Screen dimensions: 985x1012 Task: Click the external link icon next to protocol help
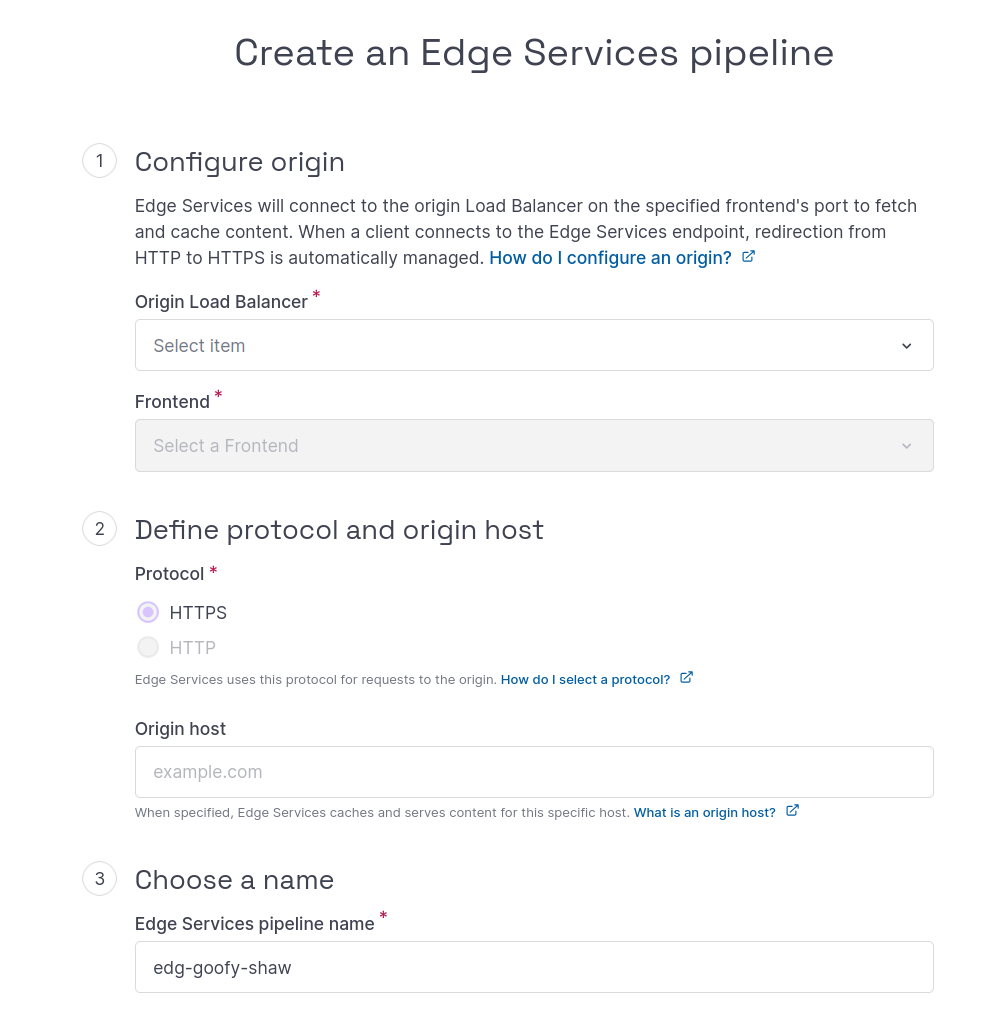click(x=686, y=677)
